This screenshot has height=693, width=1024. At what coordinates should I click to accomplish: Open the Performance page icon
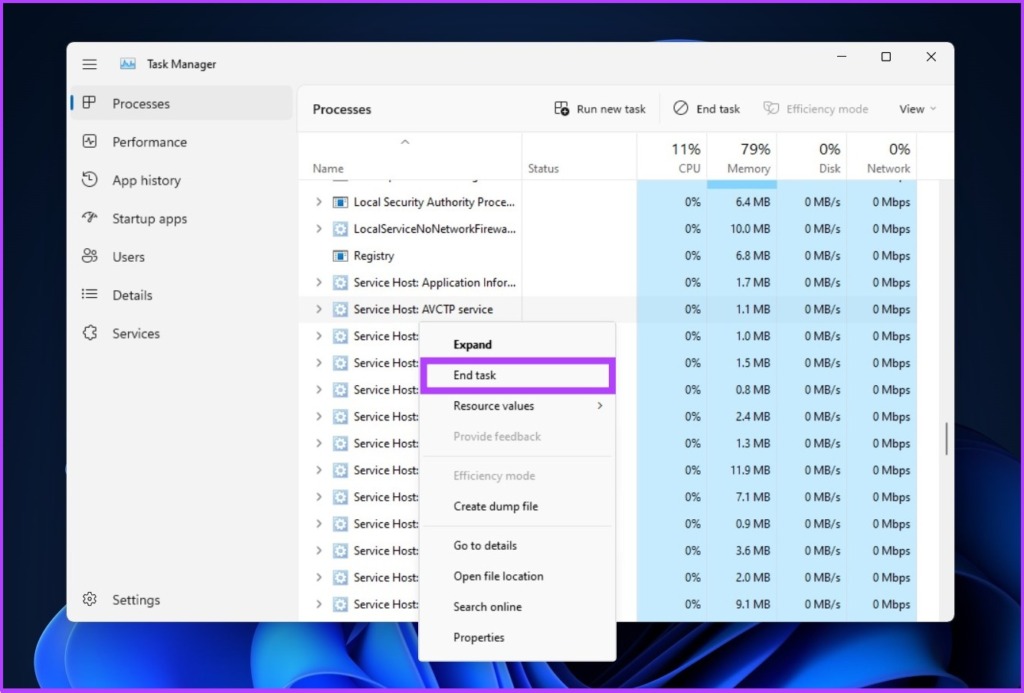(x=89, y=142)
